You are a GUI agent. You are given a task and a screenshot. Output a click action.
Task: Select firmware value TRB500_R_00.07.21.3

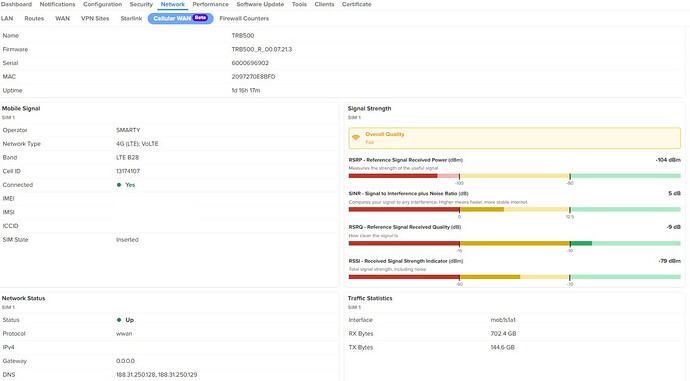[262, 49]
